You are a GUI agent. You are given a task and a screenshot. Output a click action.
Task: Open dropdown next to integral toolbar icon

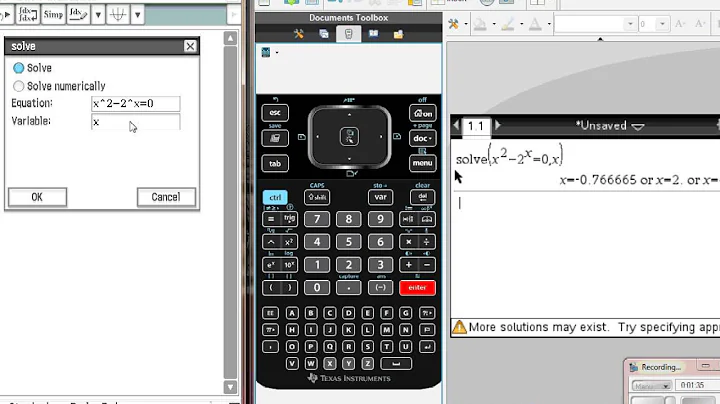click(x=98, y=14)
